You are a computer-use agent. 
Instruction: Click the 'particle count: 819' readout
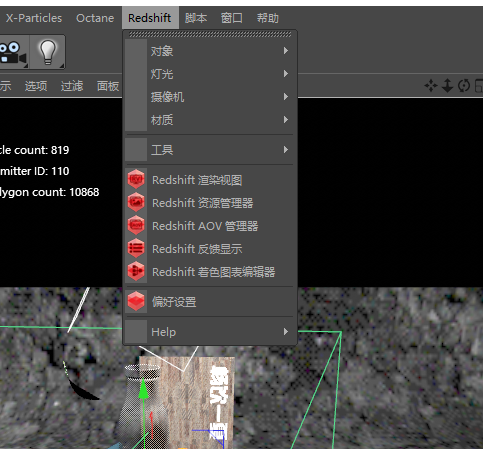(x=34, y=150)
